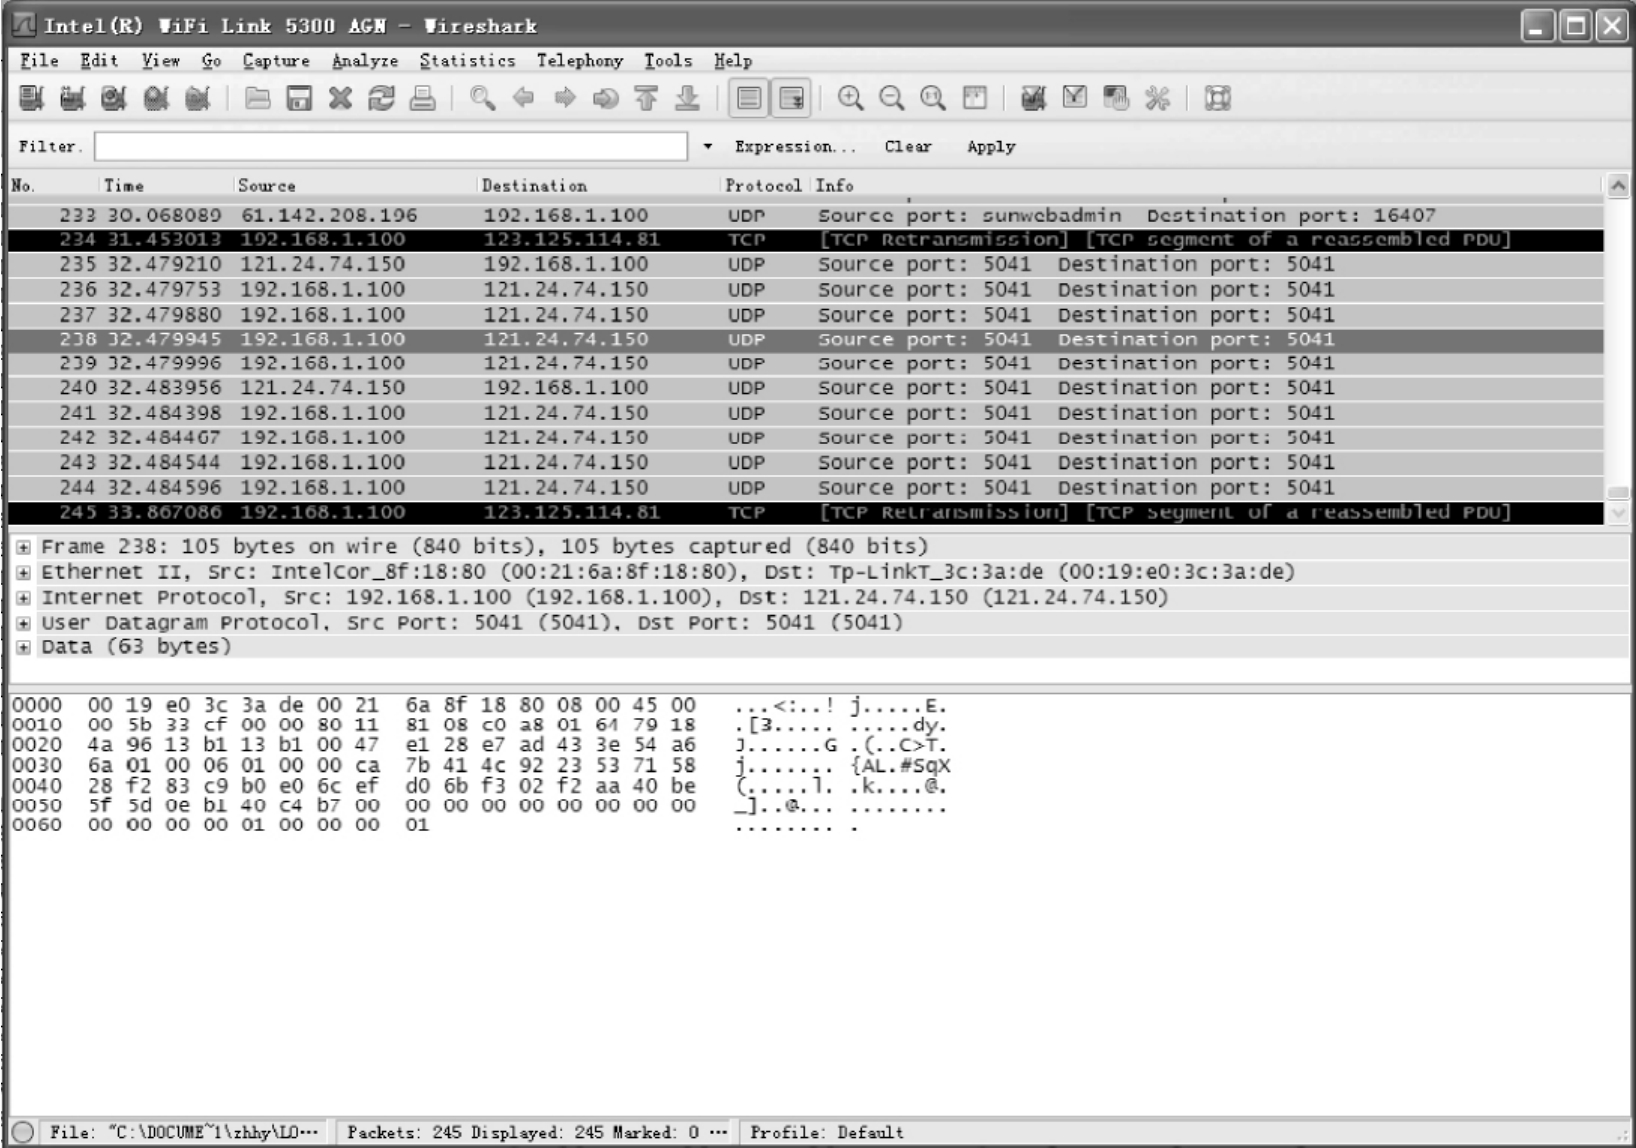This screenshot has height=1148, width=1636.
Task: Open help toolbar icon
Action: [1217, 98]
